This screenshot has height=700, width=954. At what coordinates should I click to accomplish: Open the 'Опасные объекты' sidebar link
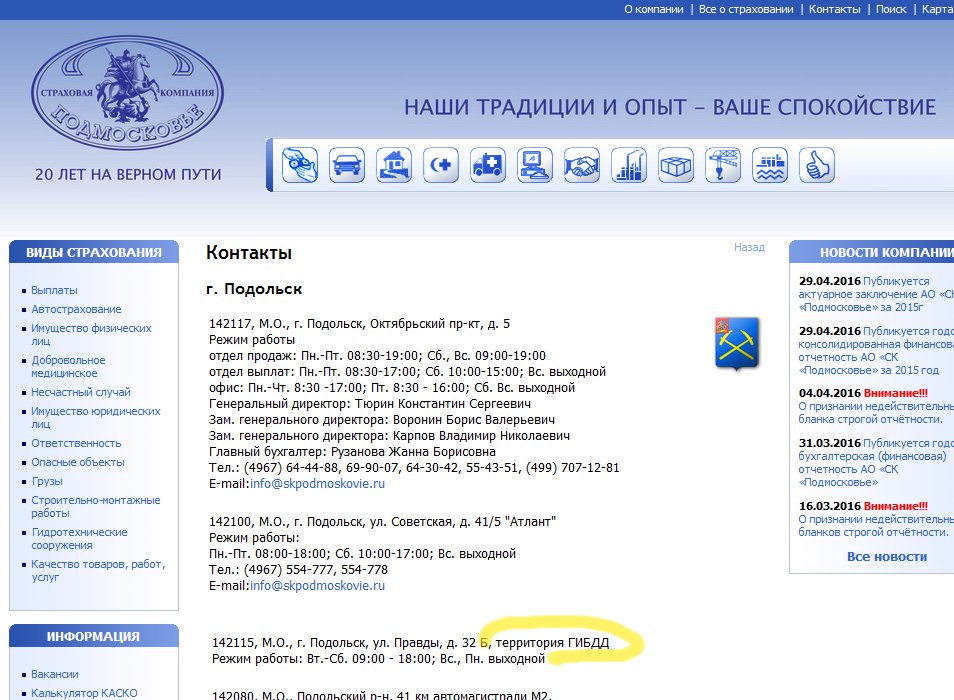78,462
